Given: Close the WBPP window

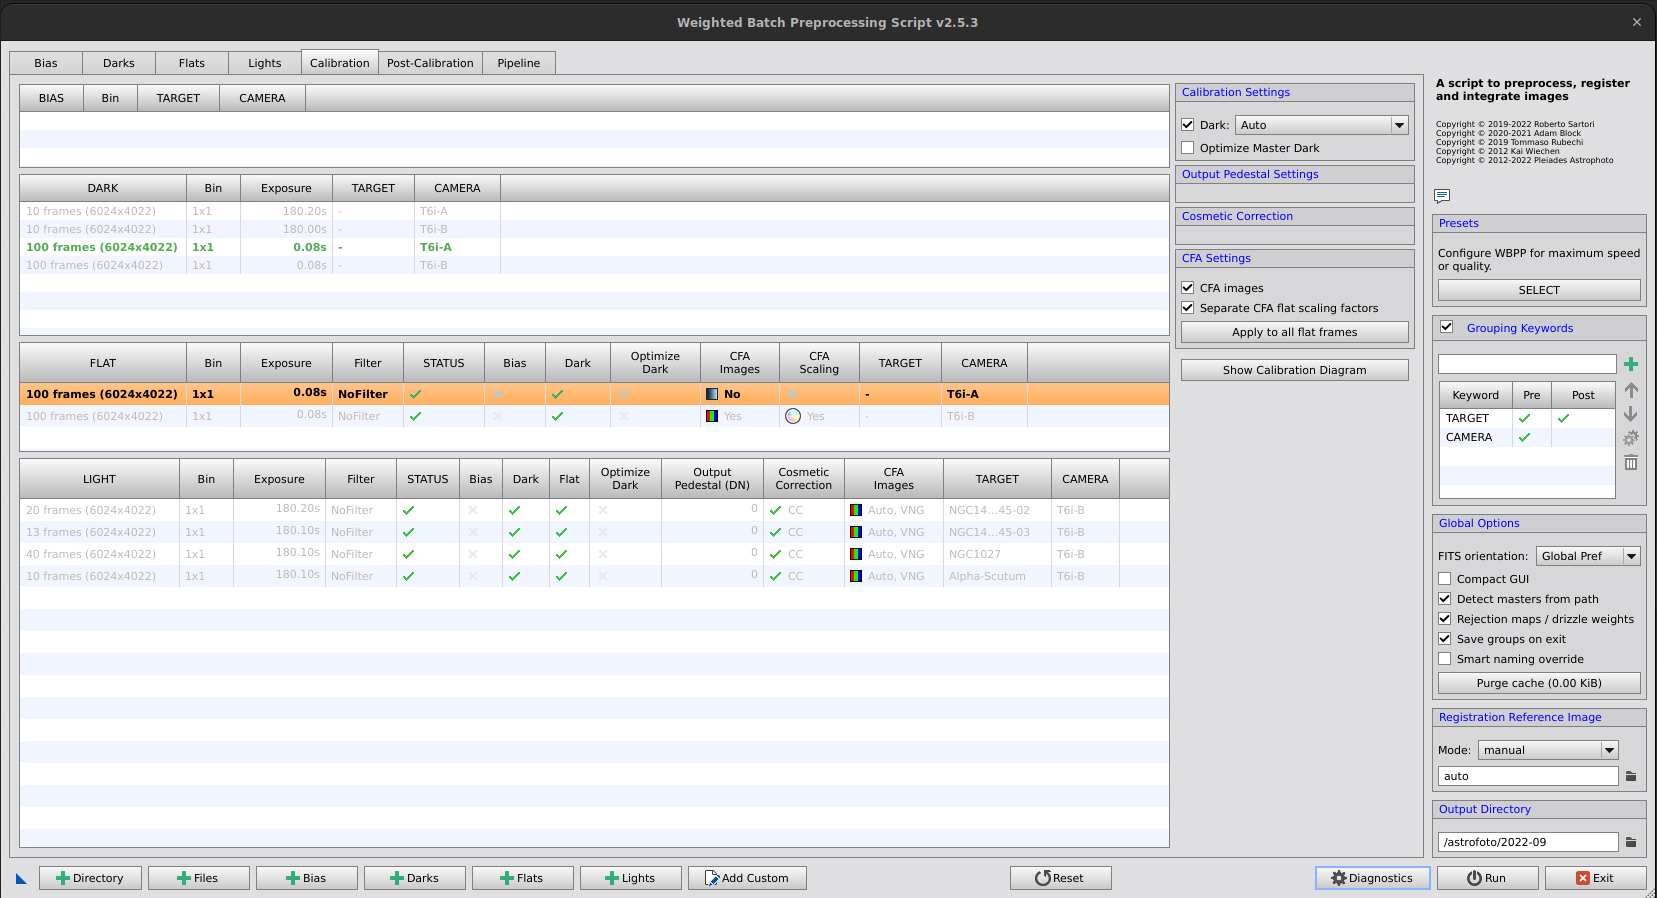Looking at the screenshot, I should pyautogui.click(x=1637, y=22).
